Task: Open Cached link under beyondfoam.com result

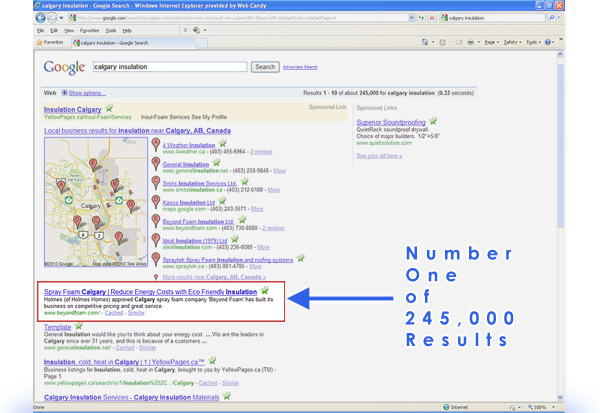Action: 114,313
